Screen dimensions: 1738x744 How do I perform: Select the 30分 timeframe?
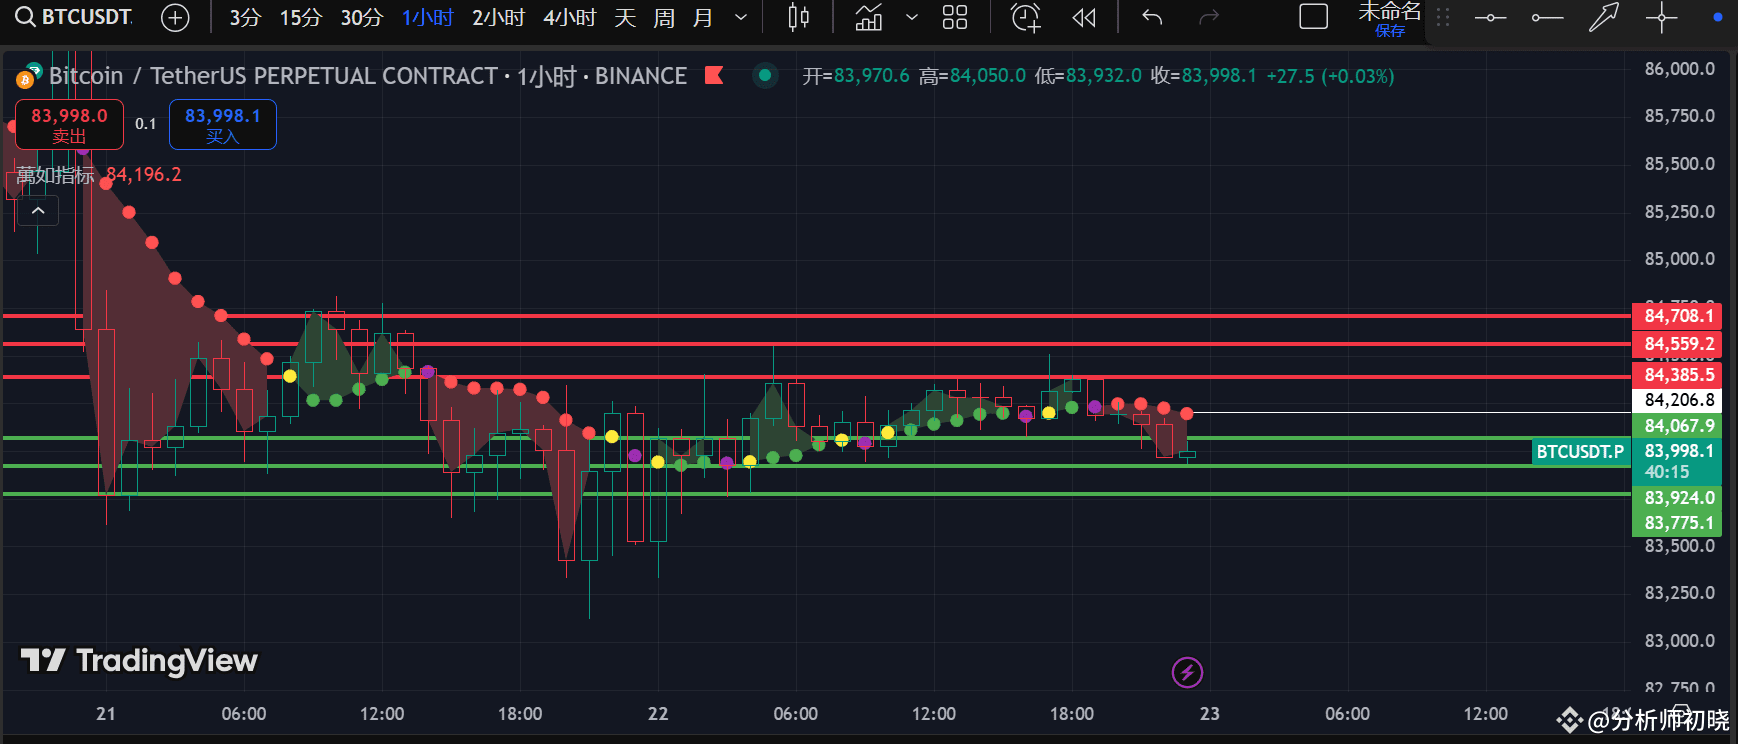tap(361, 17)
